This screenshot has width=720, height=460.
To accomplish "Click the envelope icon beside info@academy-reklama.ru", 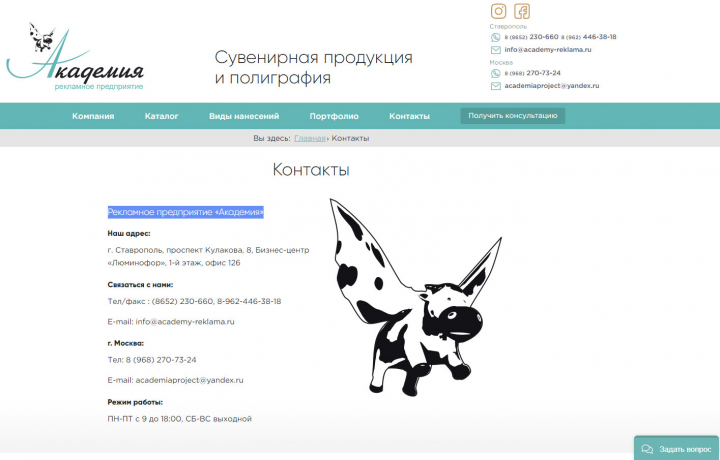I will point(495,50).
